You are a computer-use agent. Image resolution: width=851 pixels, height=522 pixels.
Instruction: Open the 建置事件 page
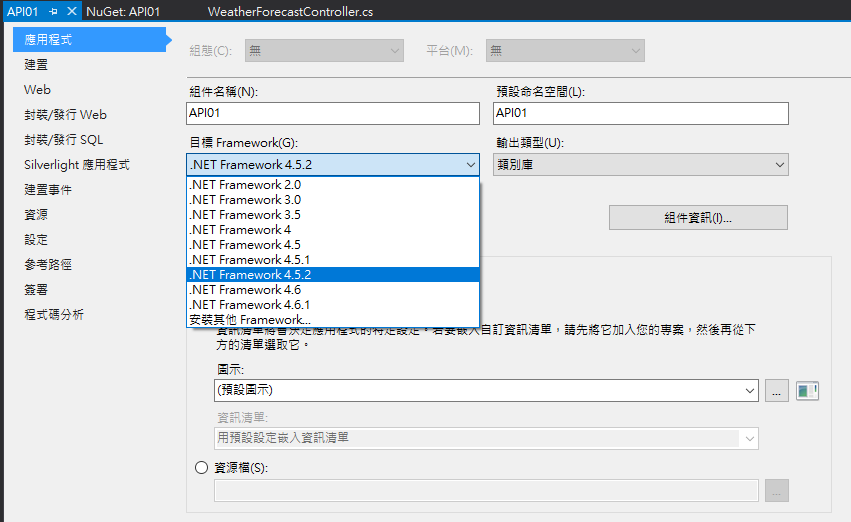tap(48, 189)
